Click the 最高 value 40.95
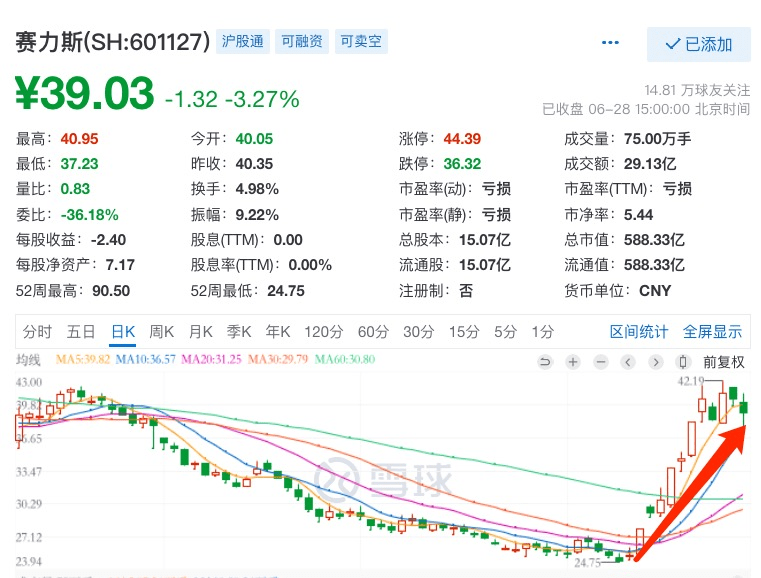The width and height of the screenshot is (761, 578). point(79,139)
